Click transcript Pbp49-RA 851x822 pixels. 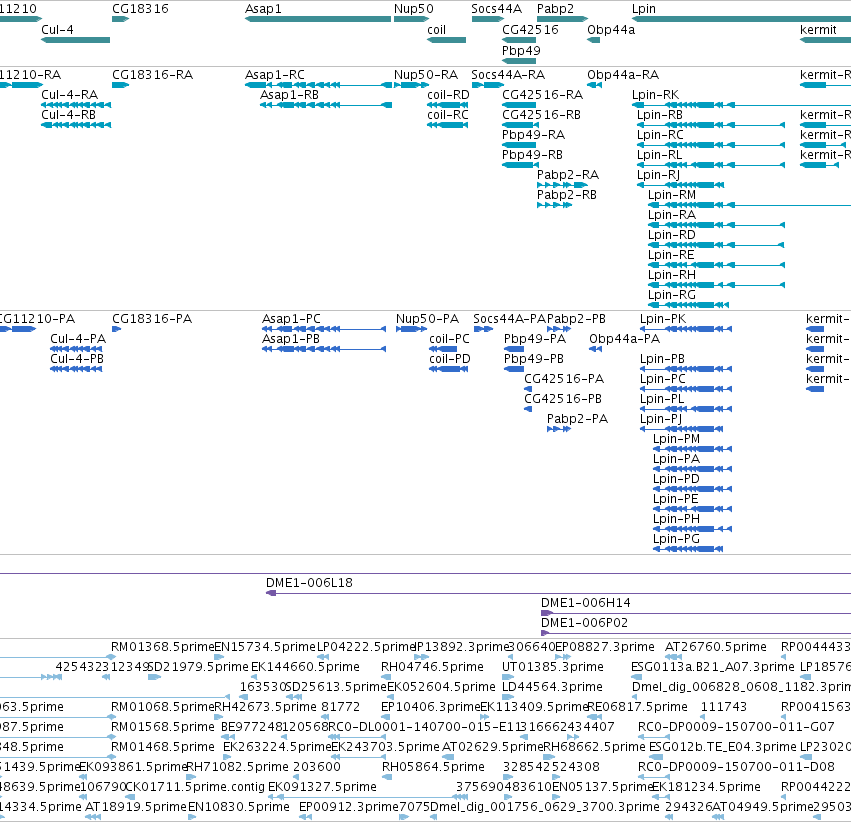pos(519,145)
